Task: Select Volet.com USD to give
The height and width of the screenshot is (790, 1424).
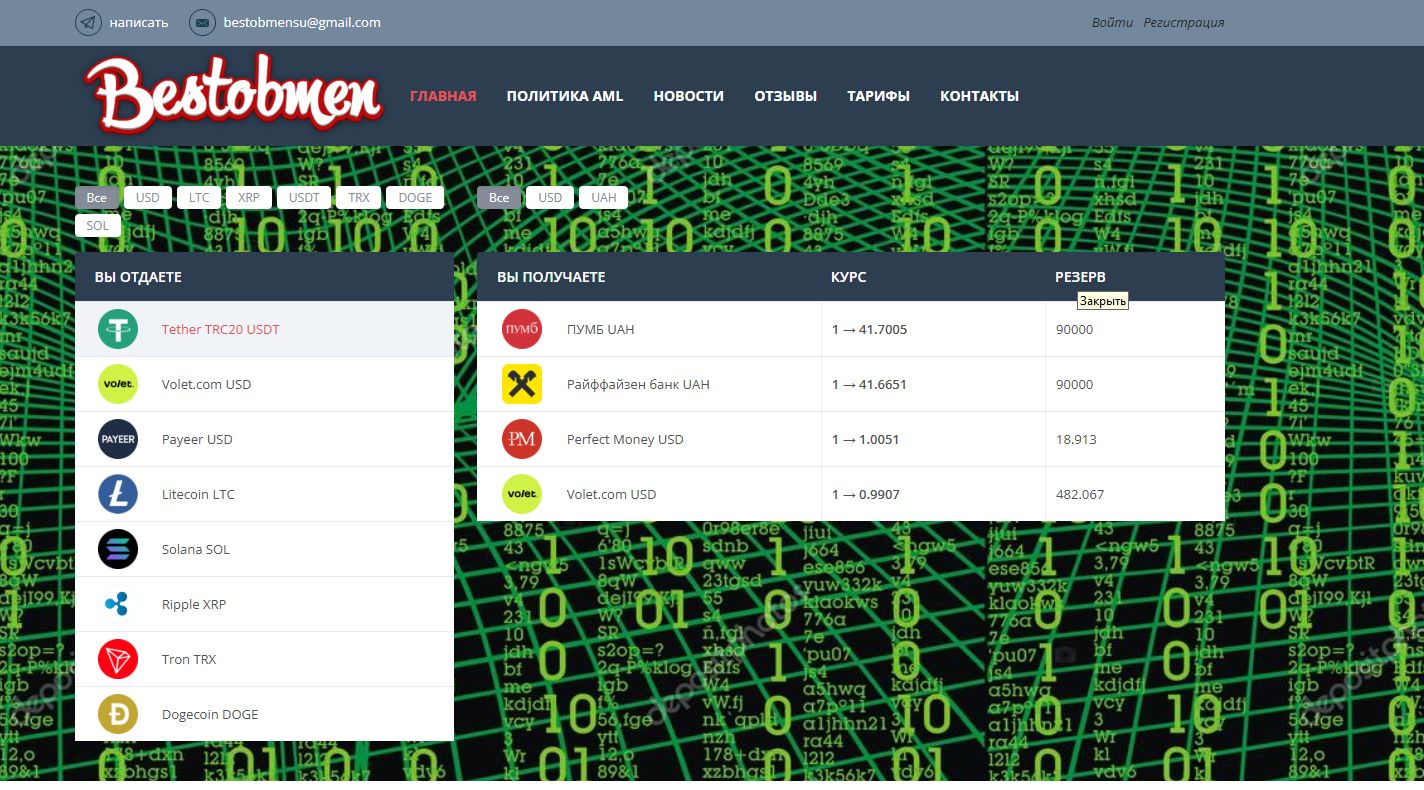Action: [264, 384]
